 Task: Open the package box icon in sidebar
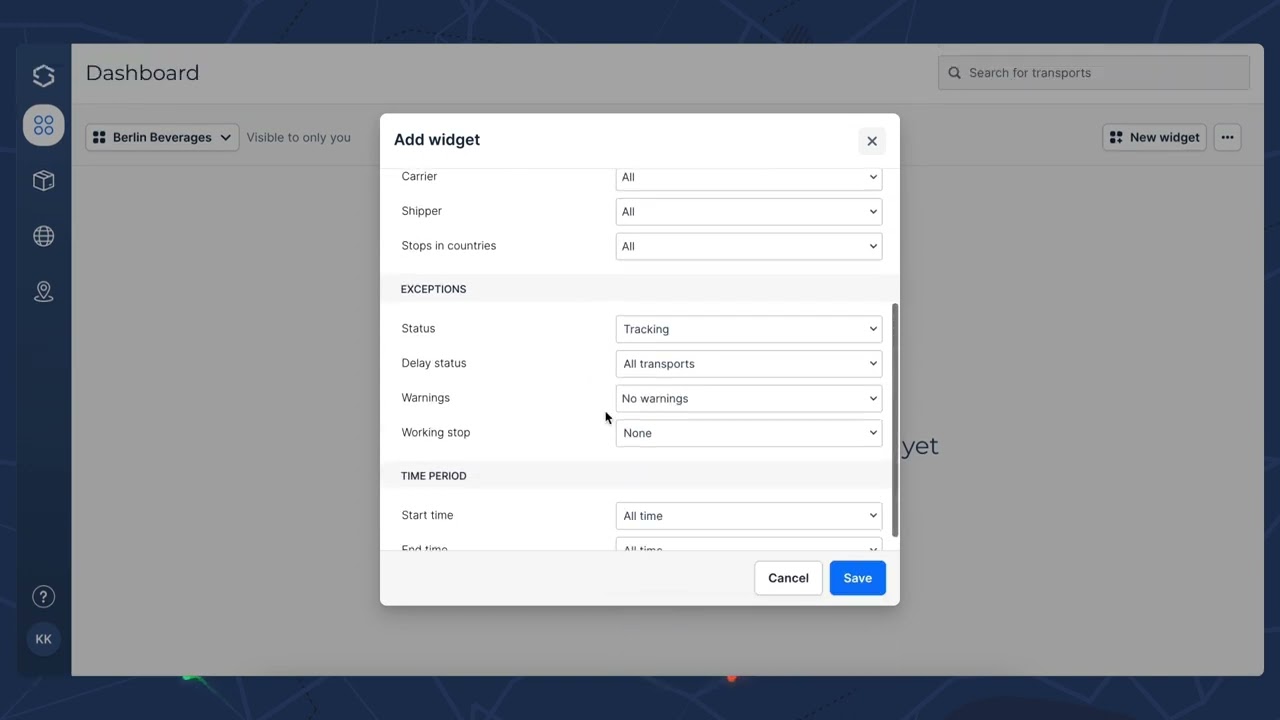pos(43,181)
